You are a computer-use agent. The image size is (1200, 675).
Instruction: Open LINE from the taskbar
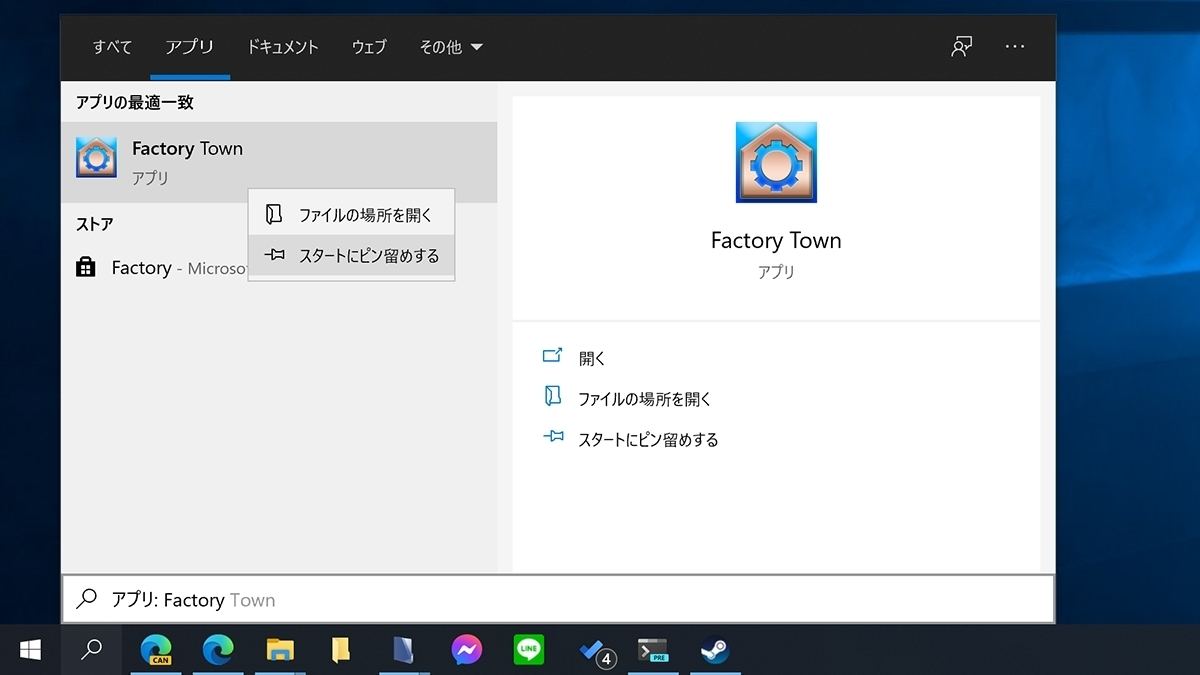tap(529, 650)
